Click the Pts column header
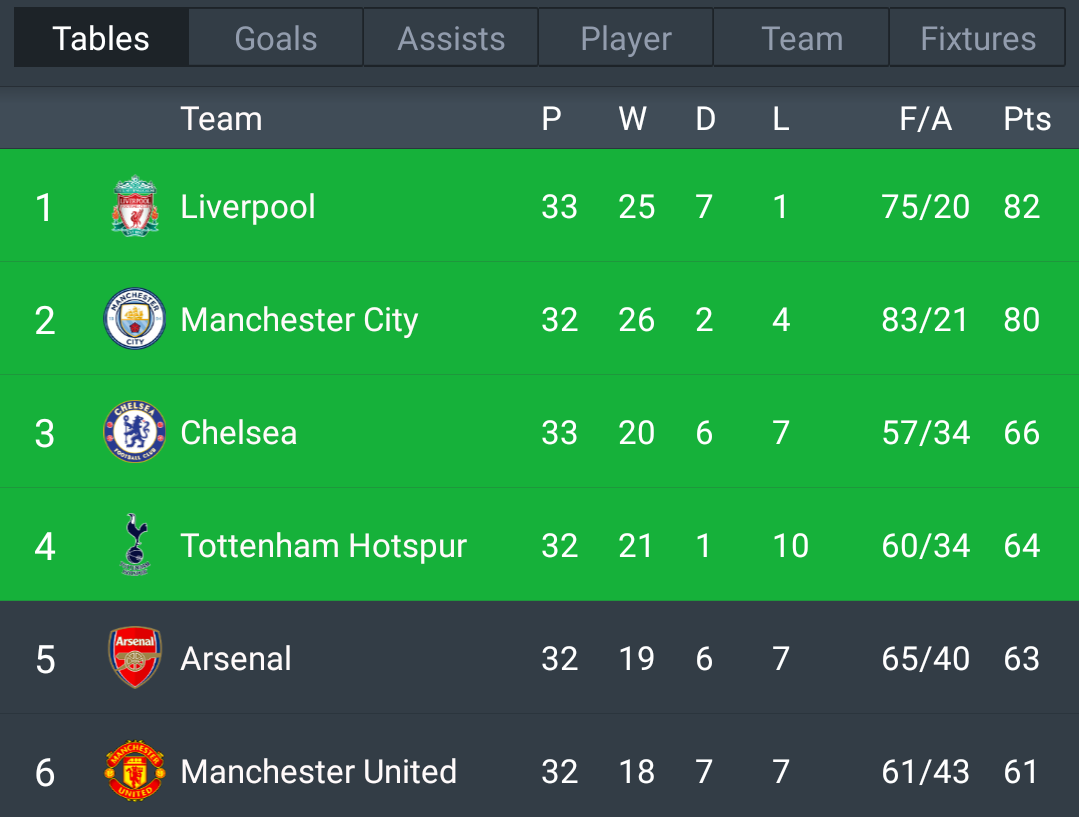The image size is (1079, 817). (x=1027, y=119)
